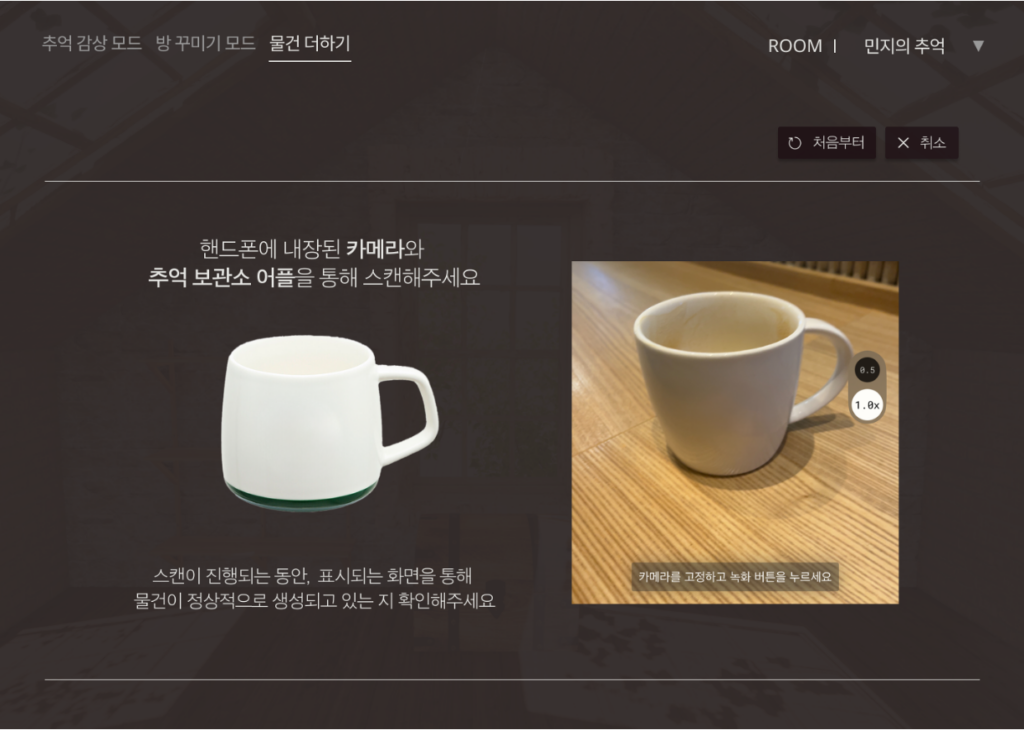Click the camera preview of coffee mug

click(x=735, y=432)
